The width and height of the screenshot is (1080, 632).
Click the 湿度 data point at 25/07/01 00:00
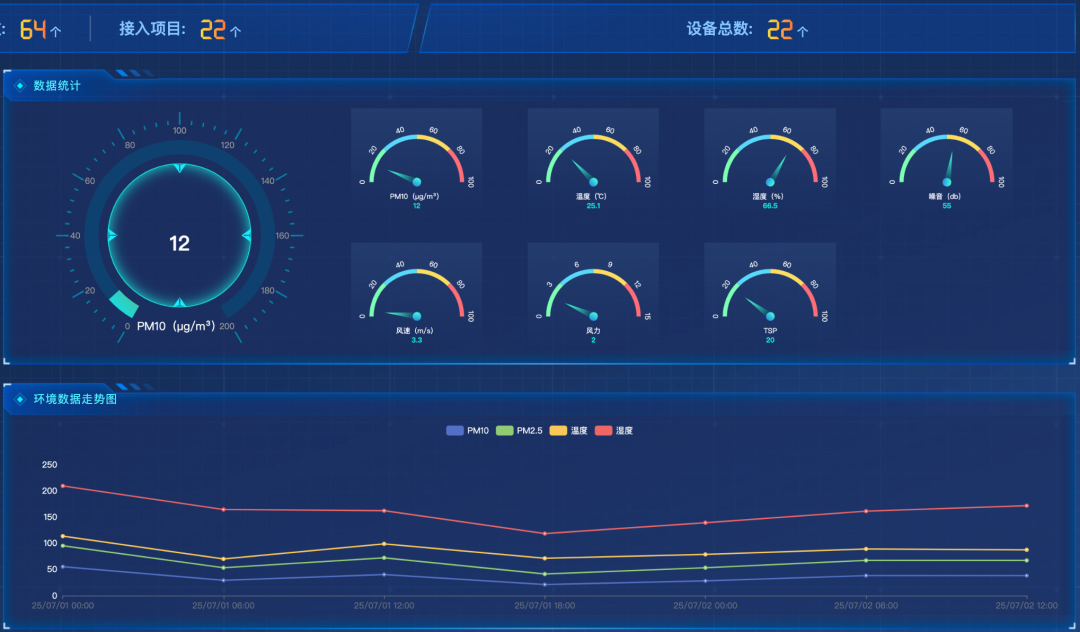tap(63, 486)
